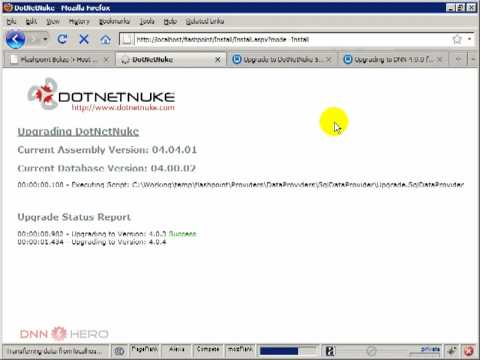Open the list all tabs dropdown
The width and height of the screenshot is (480, 360).
click(x=473, y=60)
